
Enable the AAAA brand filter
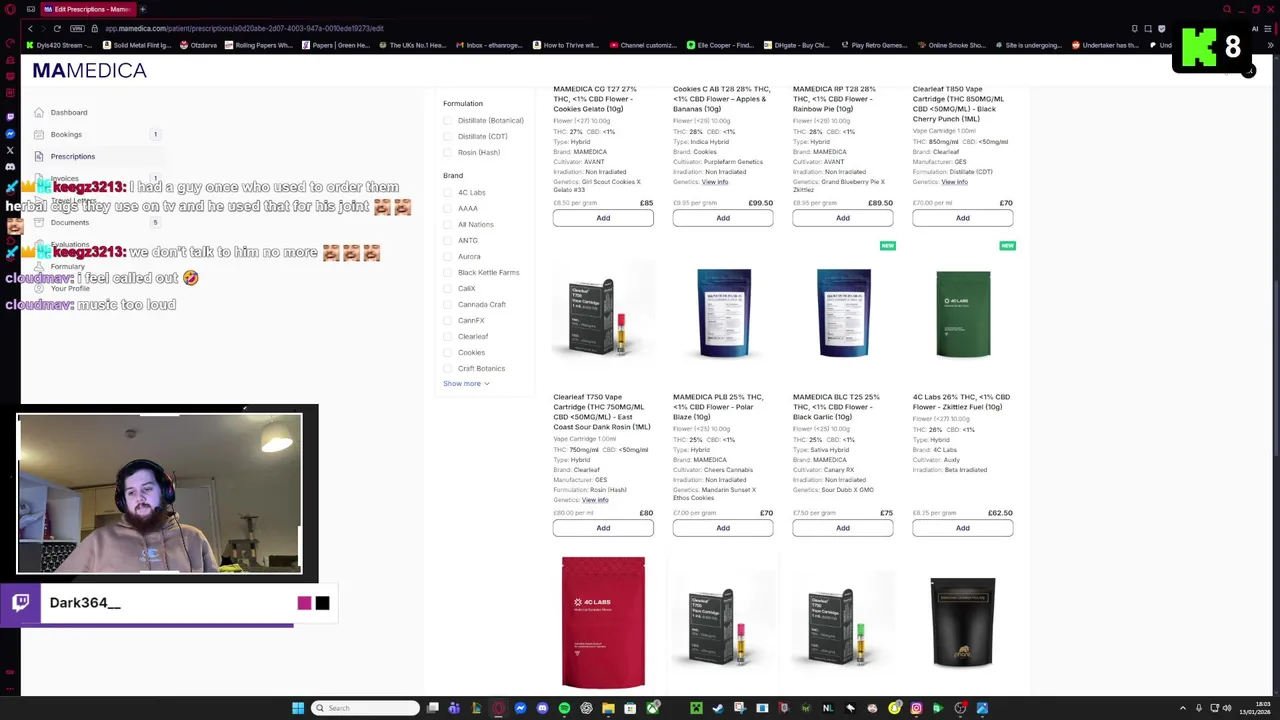pyautogui.click(x=448, y=208)
